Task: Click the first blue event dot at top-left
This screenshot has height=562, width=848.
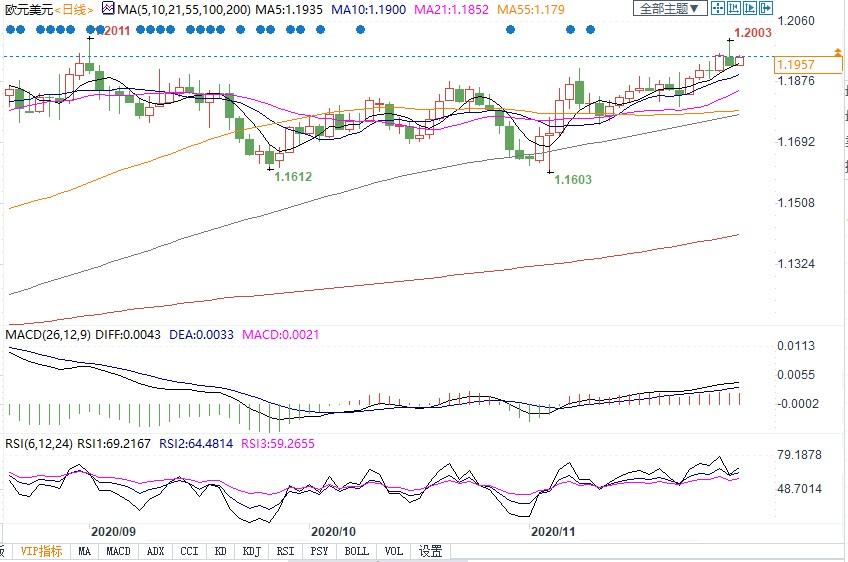Action: (9, 29)
